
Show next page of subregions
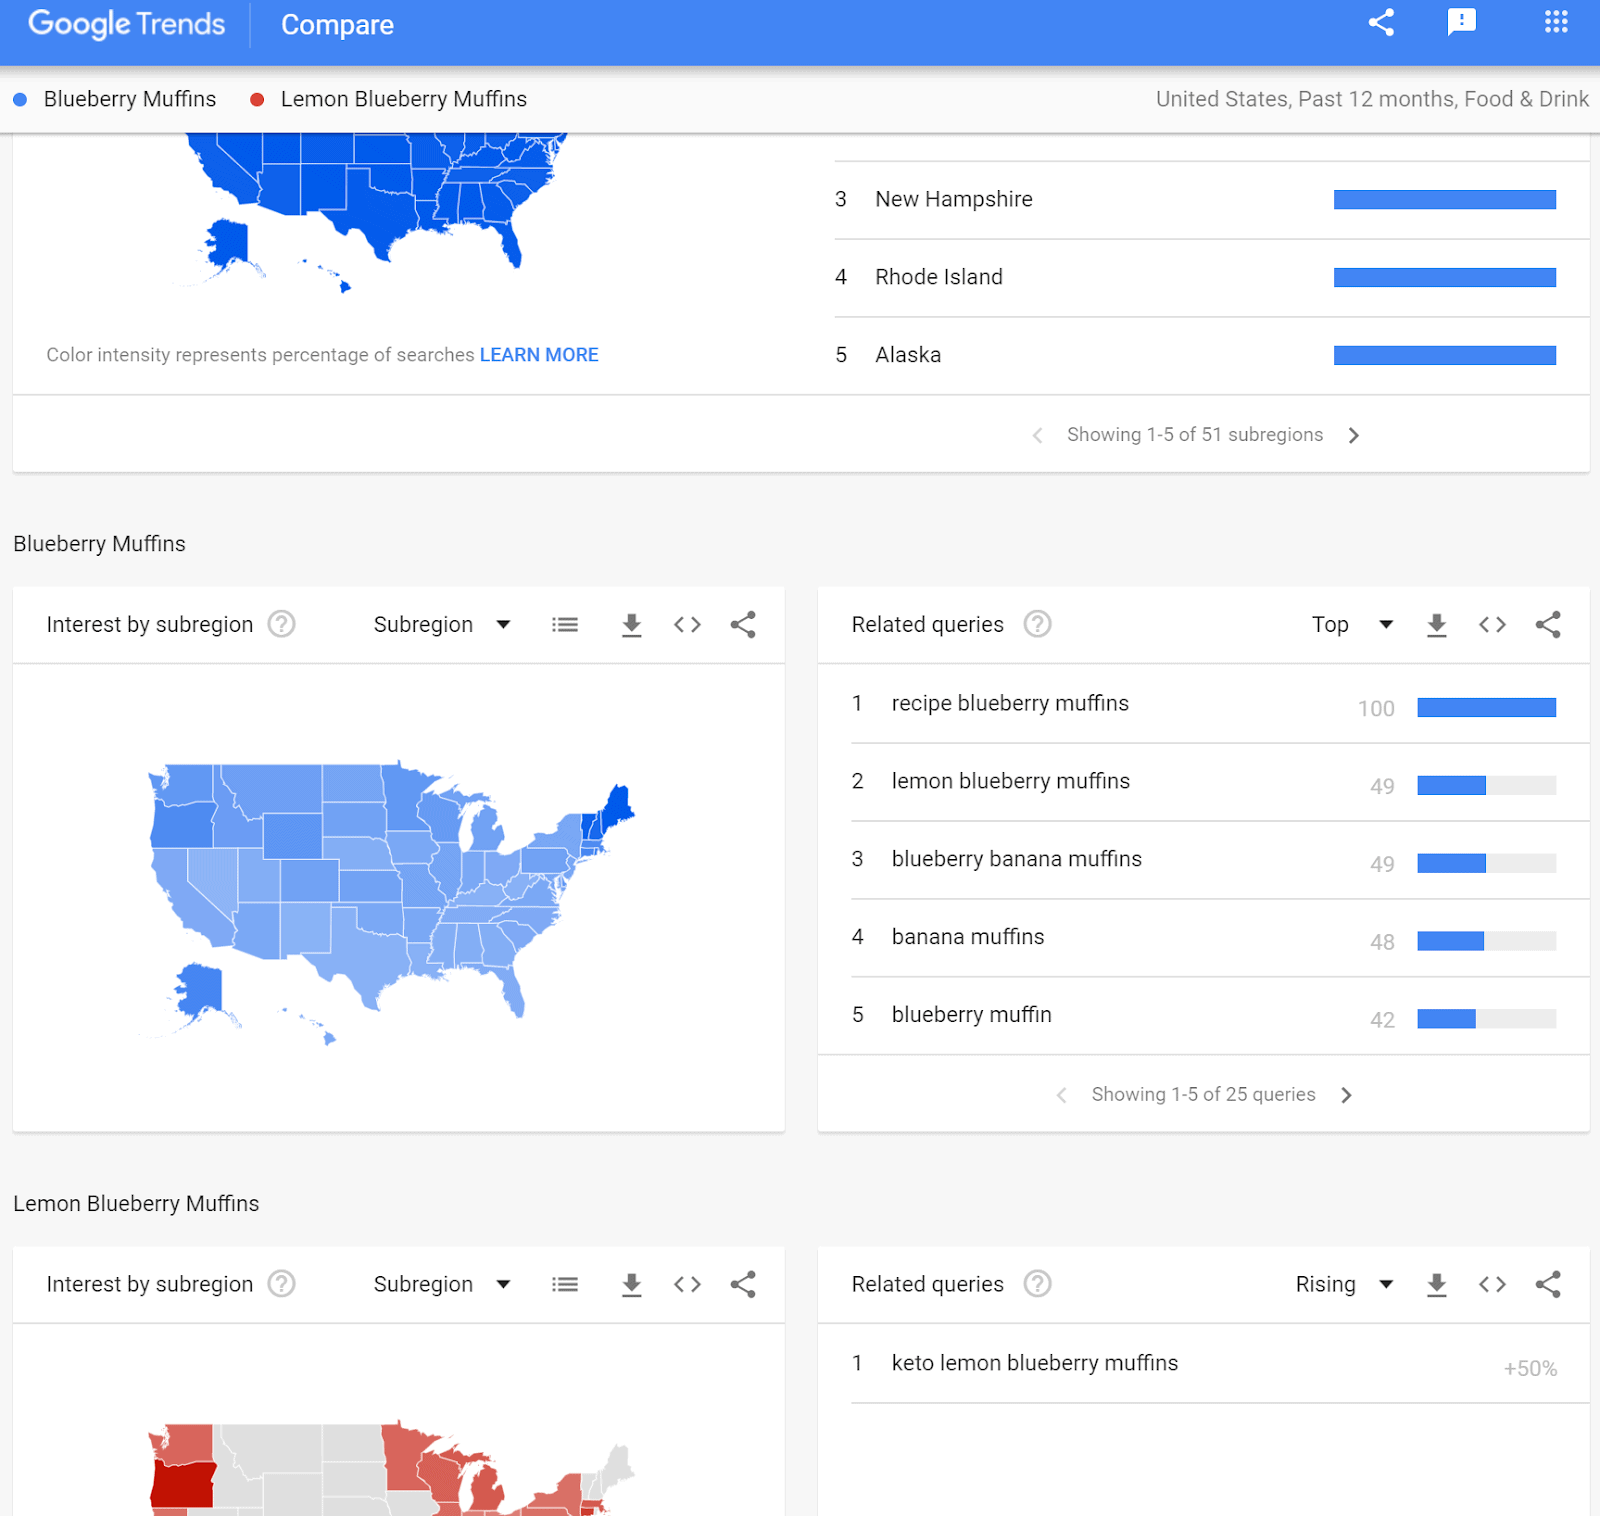tap(1355, 435)
